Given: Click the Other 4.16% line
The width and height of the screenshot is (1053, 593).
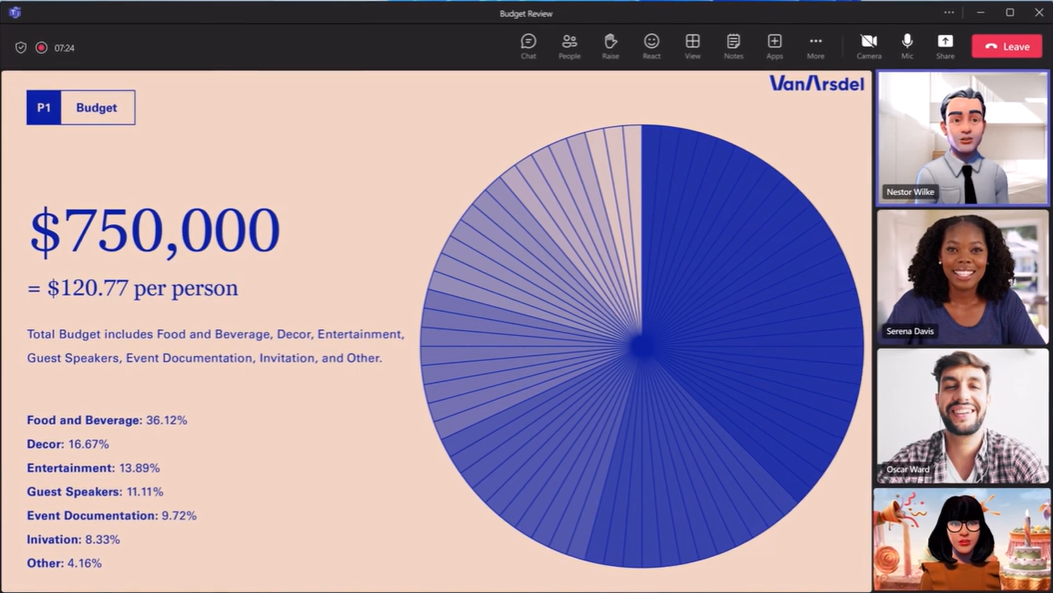Looking at the screenshot, I should coord(64,563).
